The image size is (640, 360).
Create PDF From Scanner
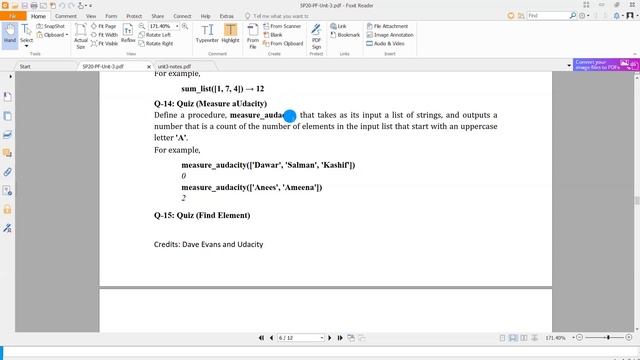coord(282,26)
